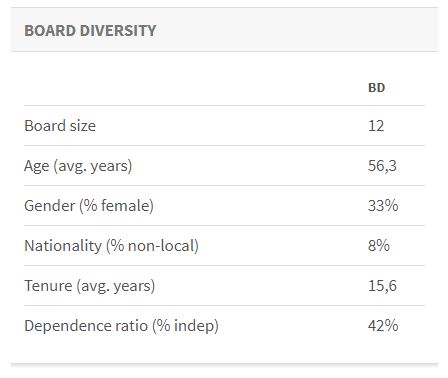Viewport: 448px width, 378px height.
Task: Click the BOARD DIVERSITY section header
Action: tap(90, 31)
